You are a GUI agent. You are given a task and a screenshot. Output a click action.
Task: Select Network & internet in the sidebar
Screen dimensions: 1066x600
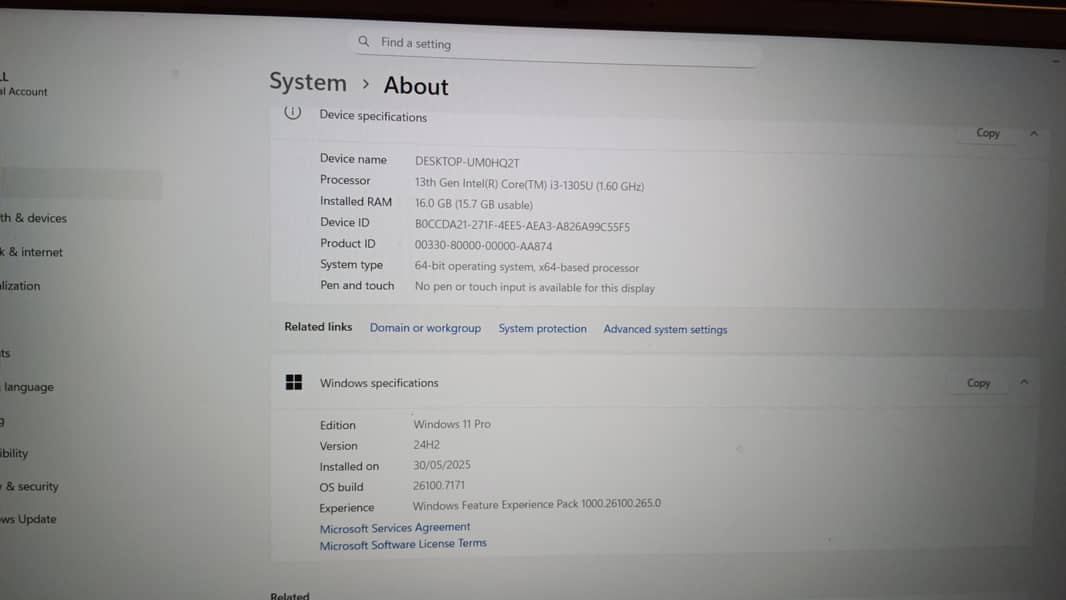click(31, 252)
